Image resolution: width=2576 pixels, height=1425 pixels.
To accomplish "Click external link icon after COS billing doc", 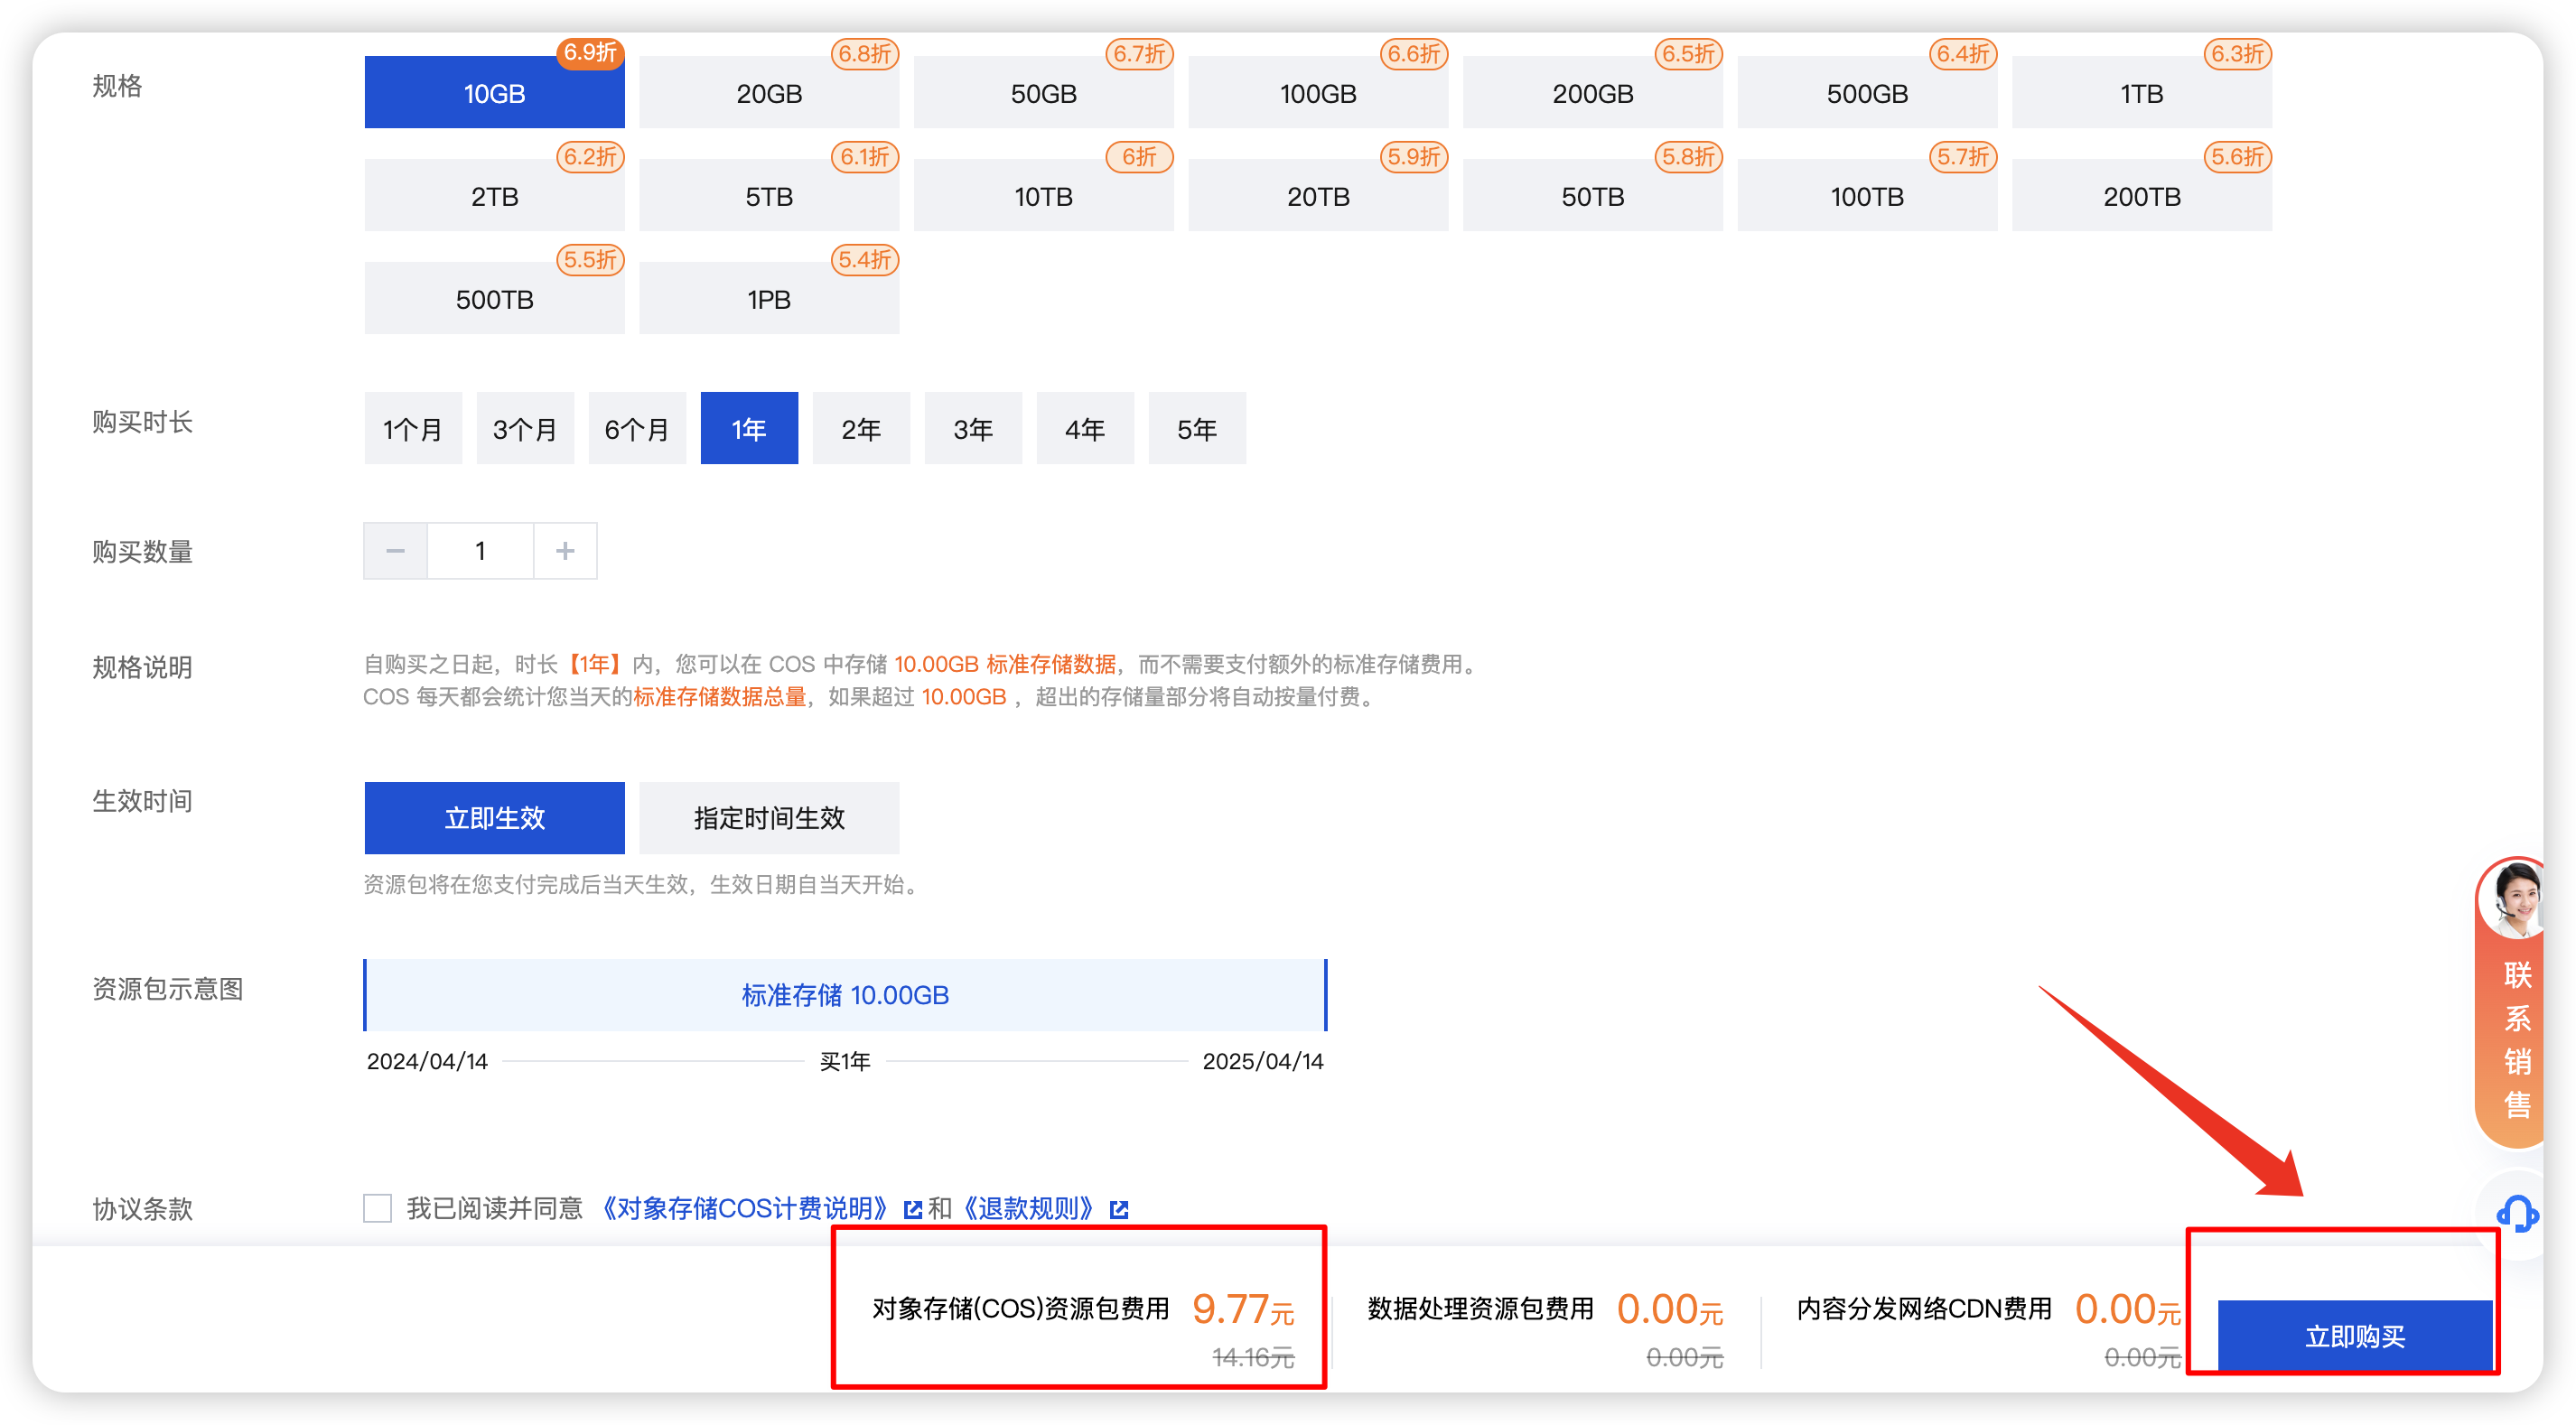I will [912, 1210].
